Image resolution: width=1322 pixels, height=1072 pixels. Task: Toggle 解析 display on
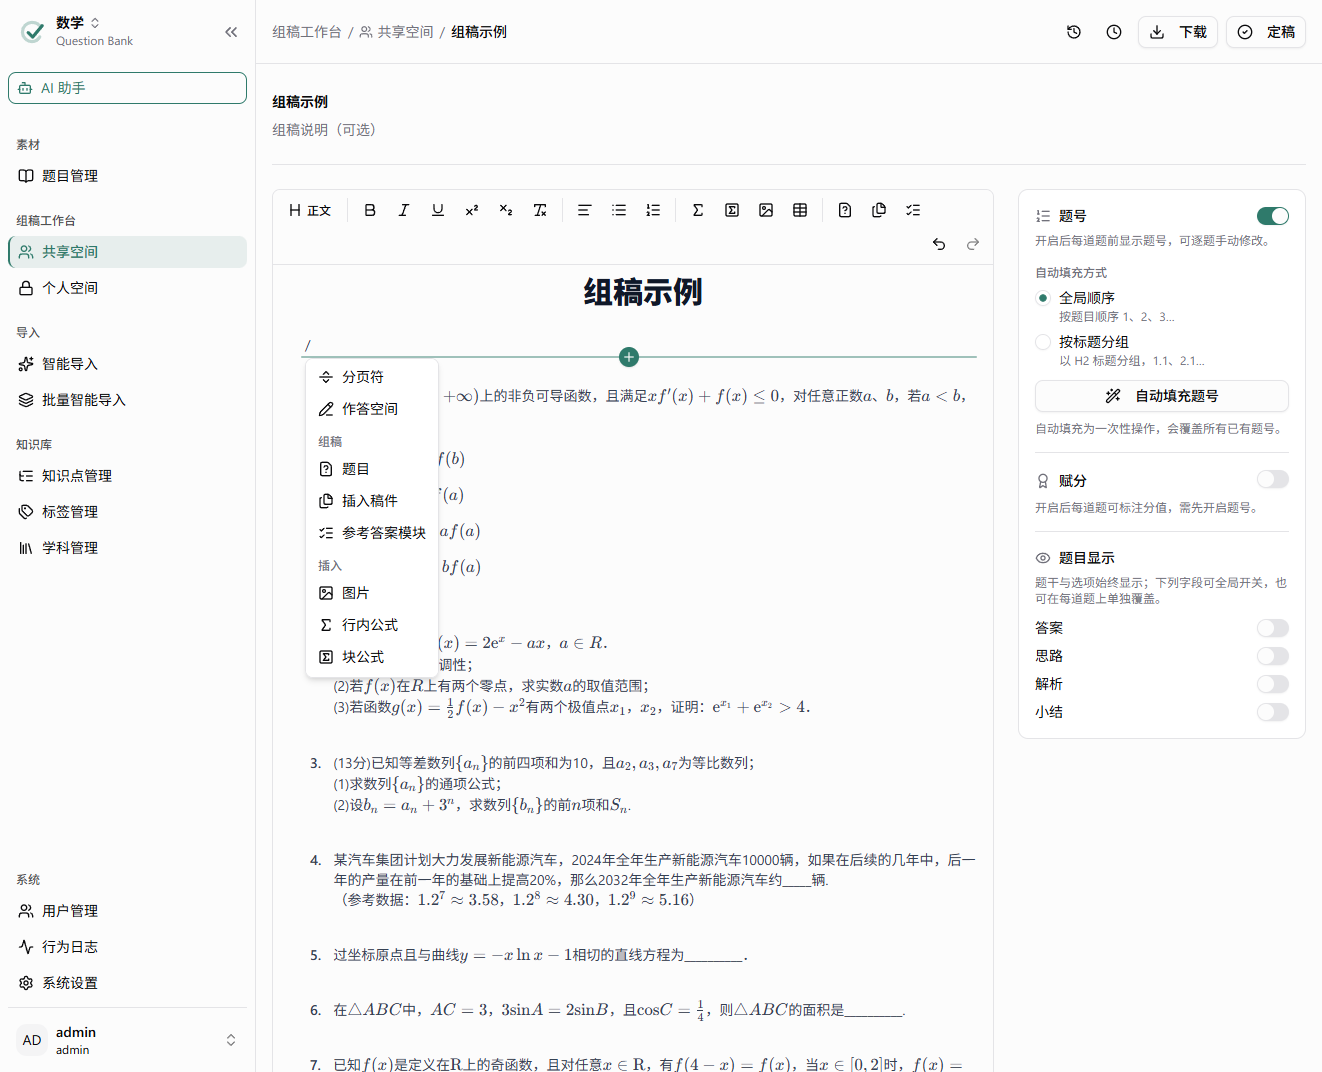coord(1273,684)
